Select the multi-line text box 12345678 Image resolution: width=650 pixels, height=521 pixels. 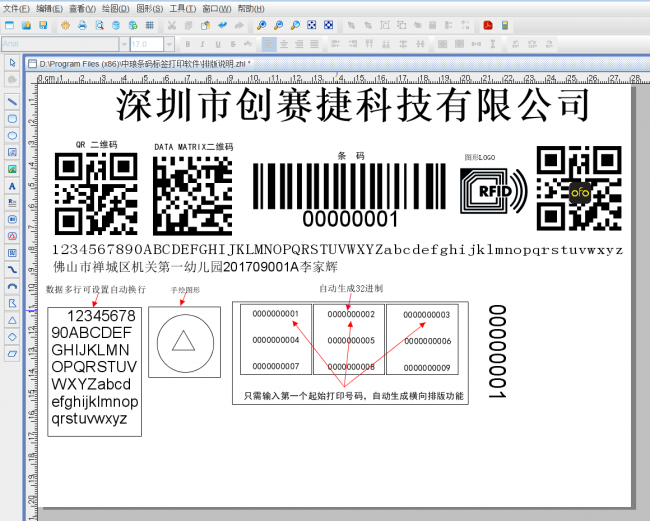(95, 371)
